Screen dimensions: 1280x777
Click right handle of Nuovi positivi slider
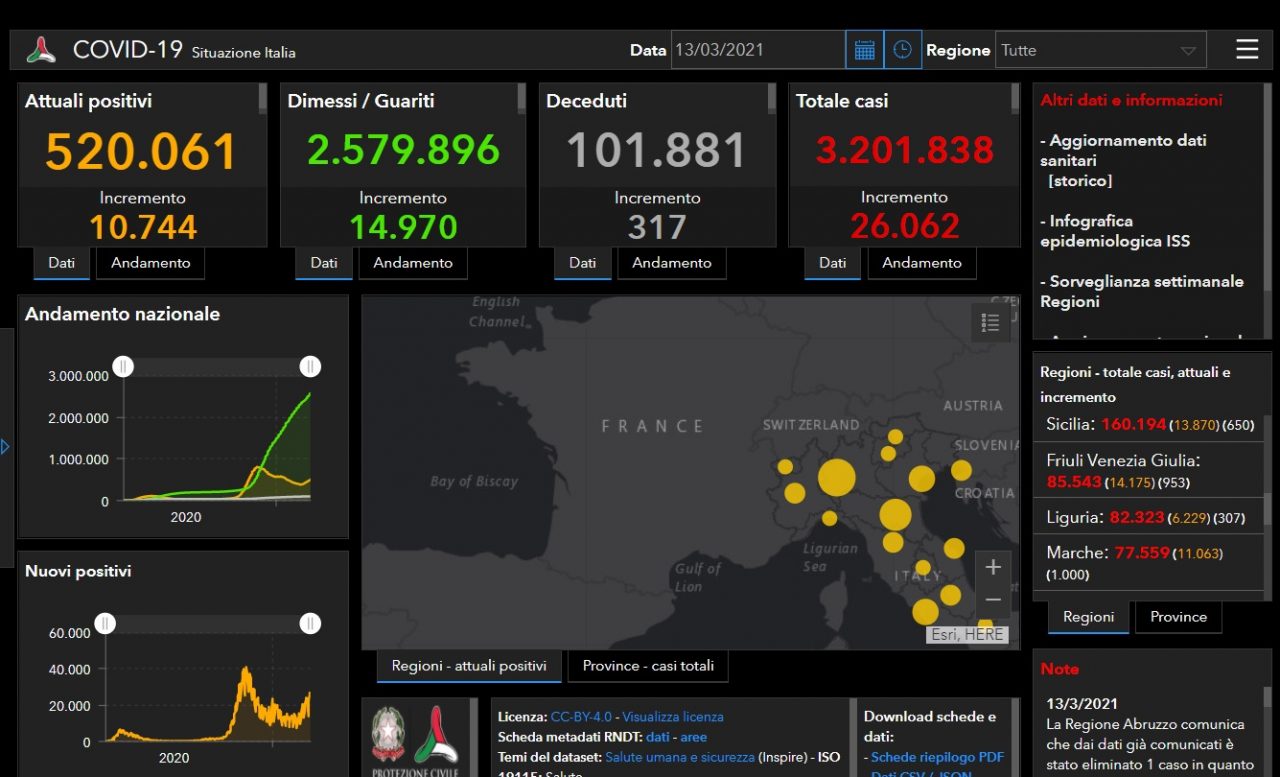pyautogui.click(x=310, y=624)
